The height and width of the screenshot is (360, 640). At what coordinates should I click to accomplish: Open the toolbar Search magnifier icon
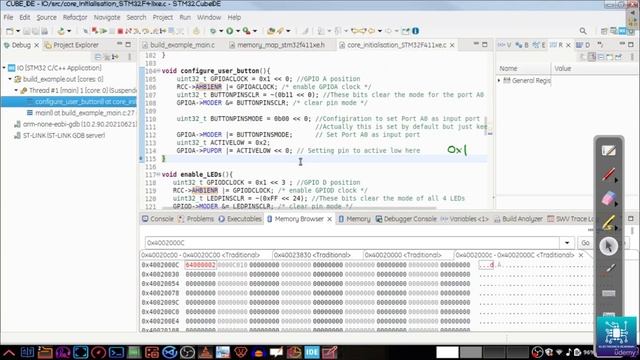[583, 31]
